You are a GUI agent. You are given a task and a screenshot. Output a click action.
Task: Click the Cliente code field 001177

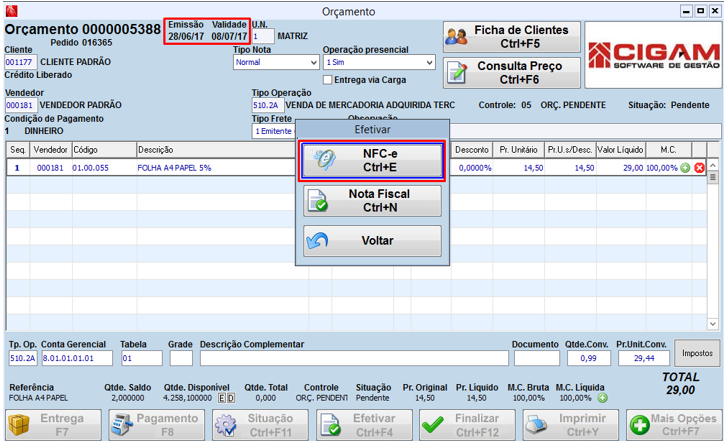[x=20, y=62]
